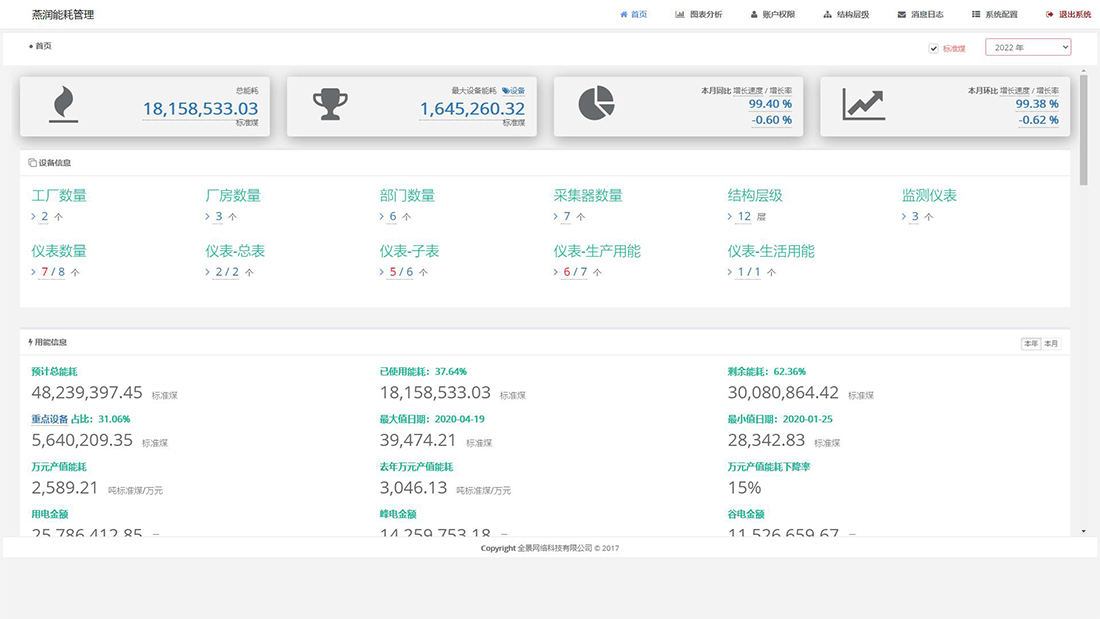Toggle the 标准煤 checkbox
The image size is (1100, 619).
pyautogui.click(x=934, y=48)
